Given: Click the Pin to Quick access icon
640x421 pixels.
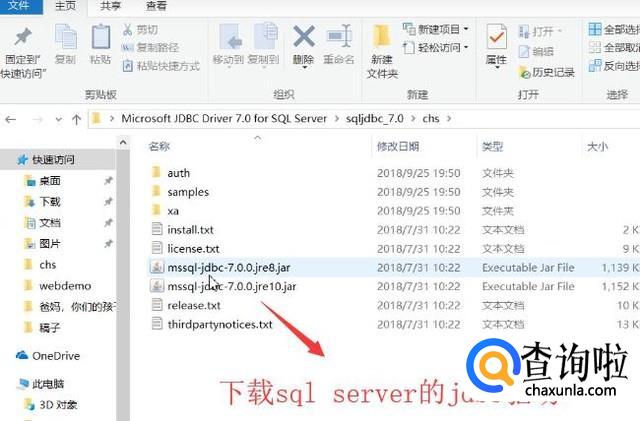Looking at the screenshot, I should point(23,38).
